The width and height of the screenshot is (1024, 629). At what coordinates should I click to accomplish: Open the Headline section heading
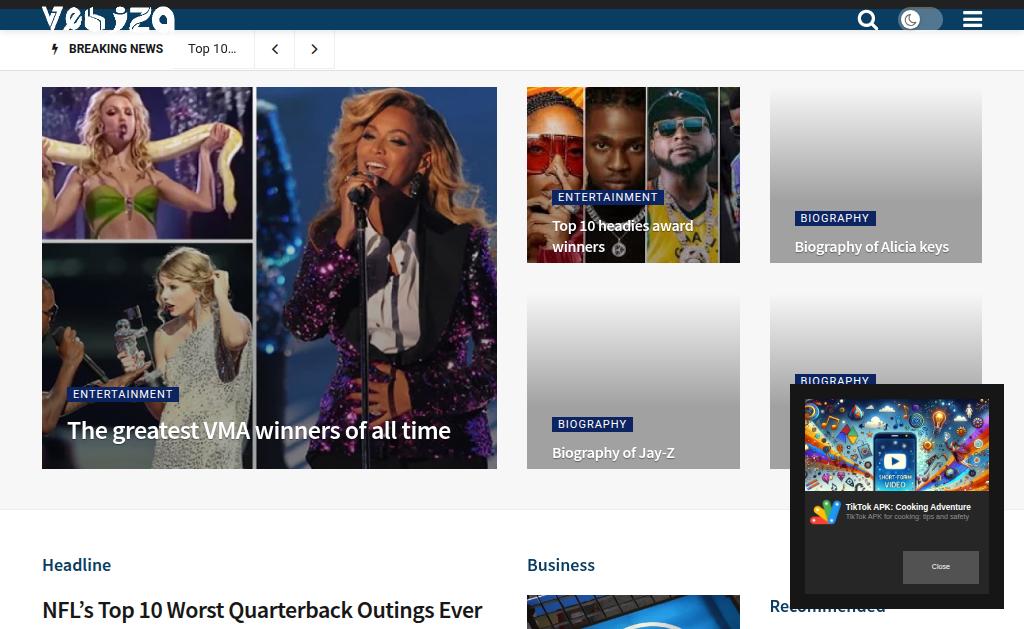(76, 565)
